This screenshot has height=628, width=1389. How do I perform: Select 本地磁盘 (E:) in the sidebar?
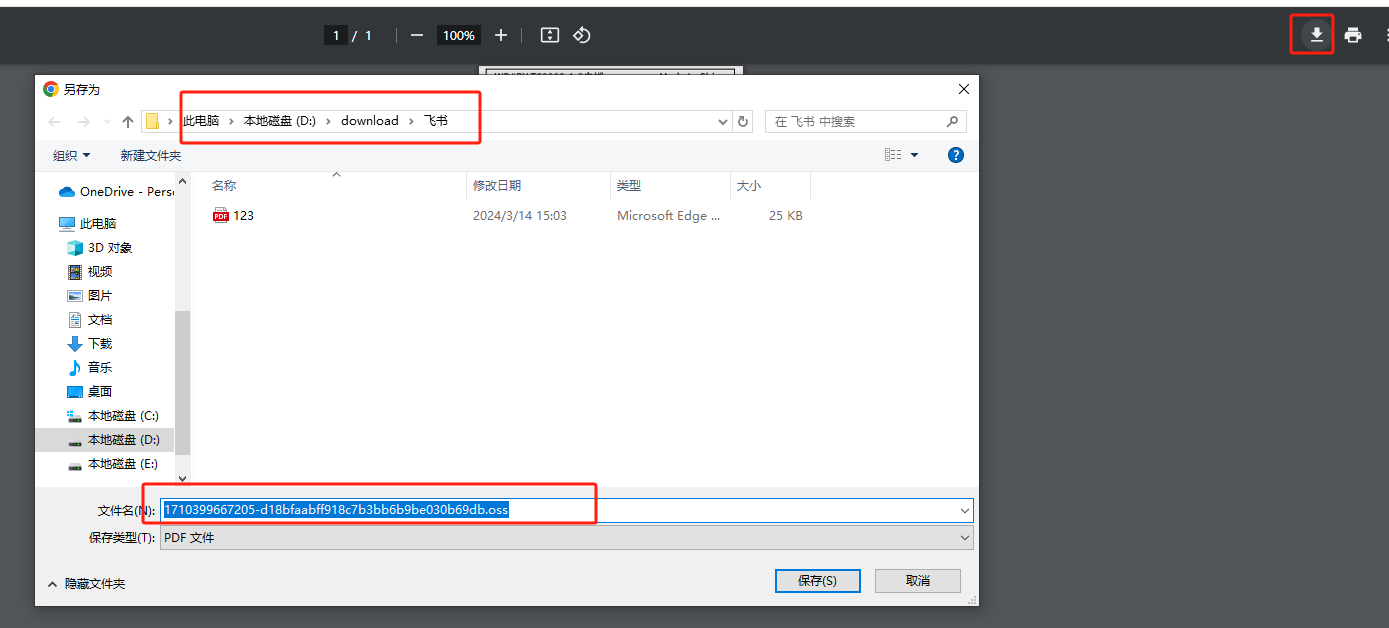coord(112,463)
